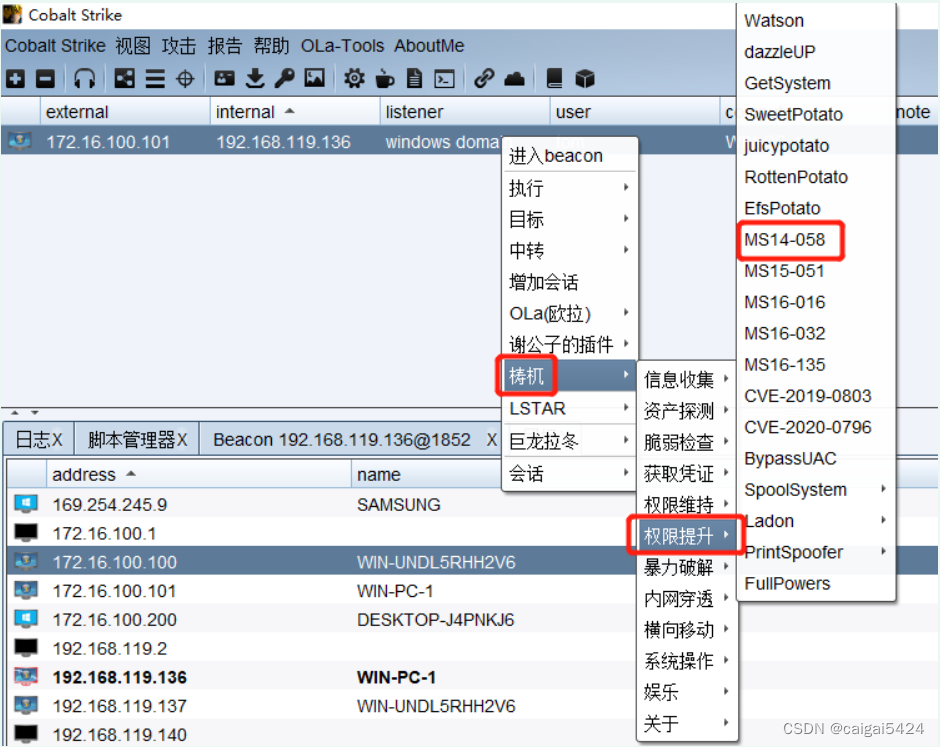Select the DESKTOP-J4PNKJ6 target row
This screenshot has width=940, height=747.
tap(321, 619)
